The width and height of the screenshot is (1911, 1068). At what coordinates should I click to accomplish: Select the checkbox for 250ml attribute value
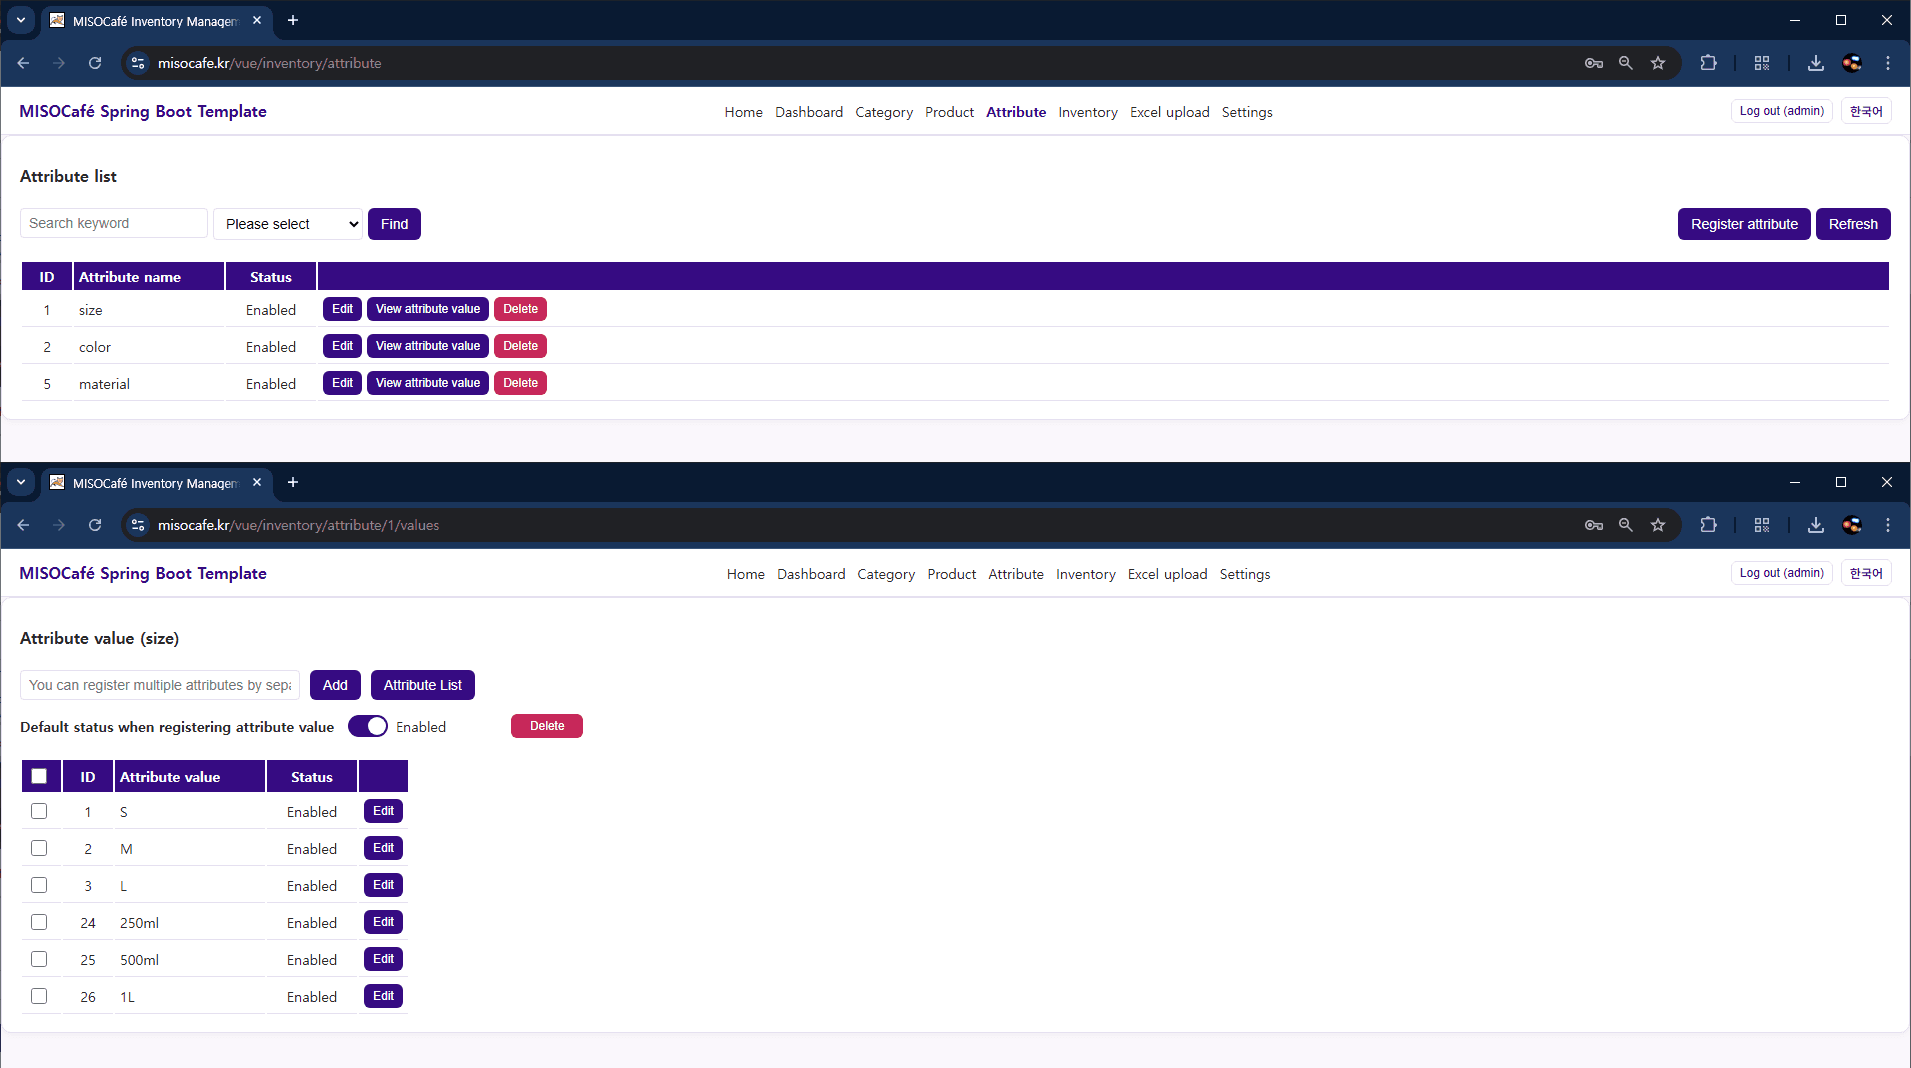click(39, 921)
